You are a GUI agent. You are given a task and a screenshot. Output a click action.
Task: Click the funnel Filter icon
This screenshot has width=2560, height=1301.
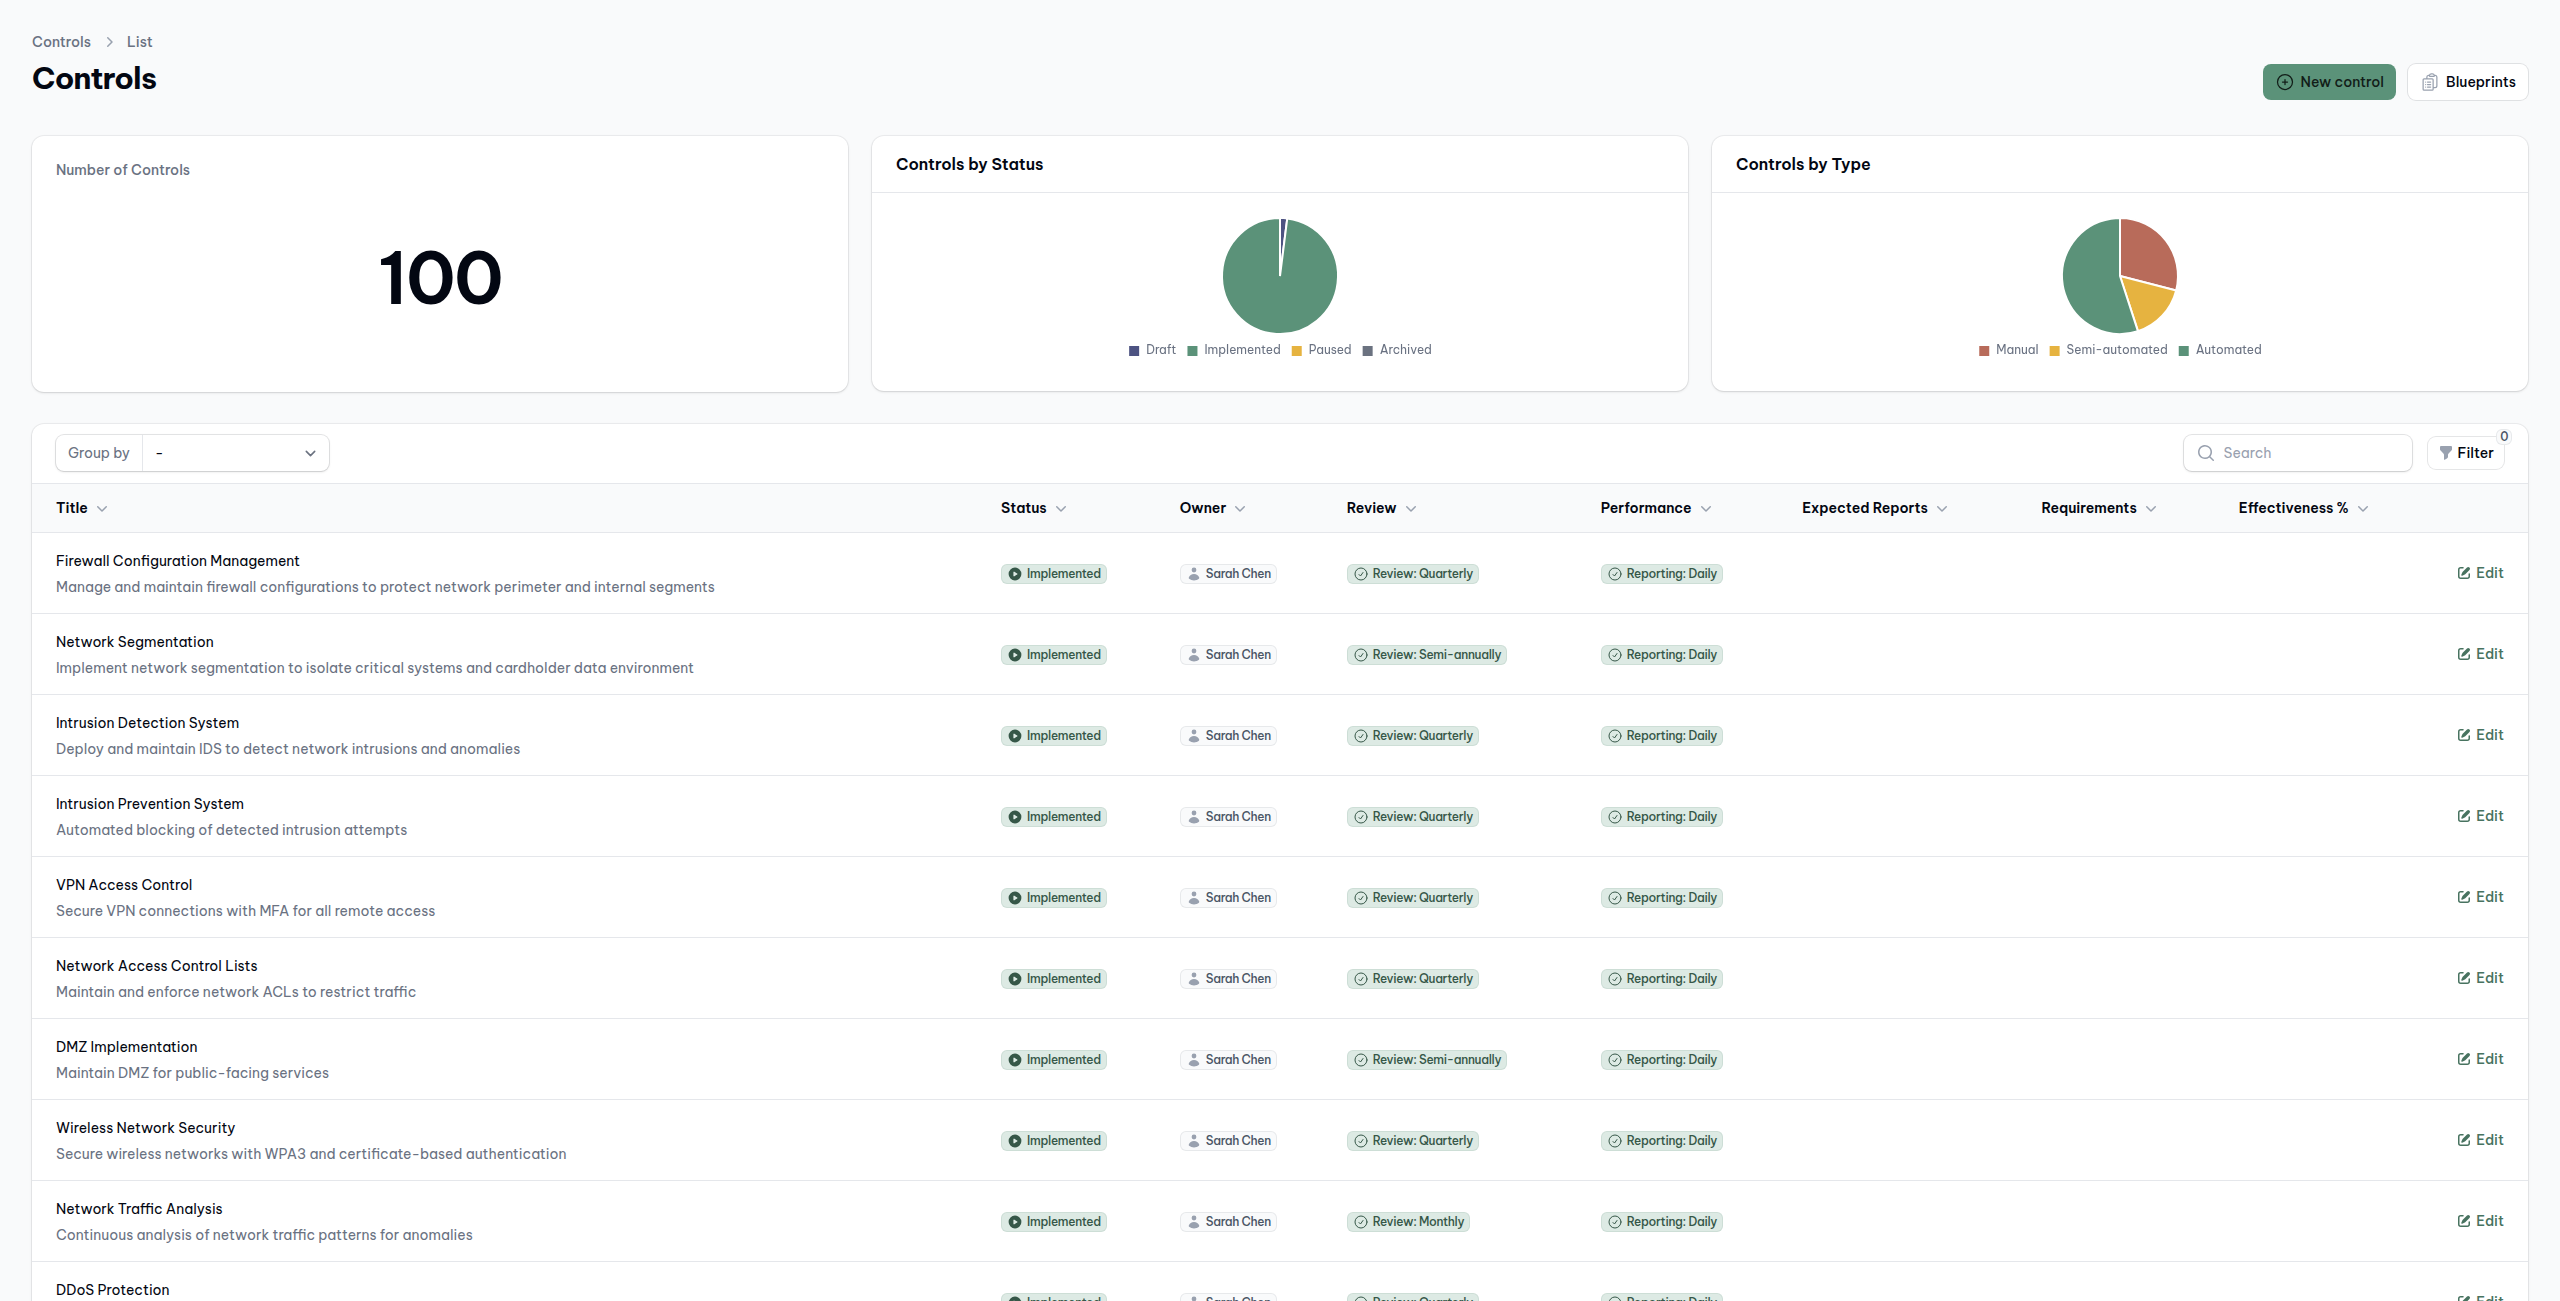[2445, 453]
